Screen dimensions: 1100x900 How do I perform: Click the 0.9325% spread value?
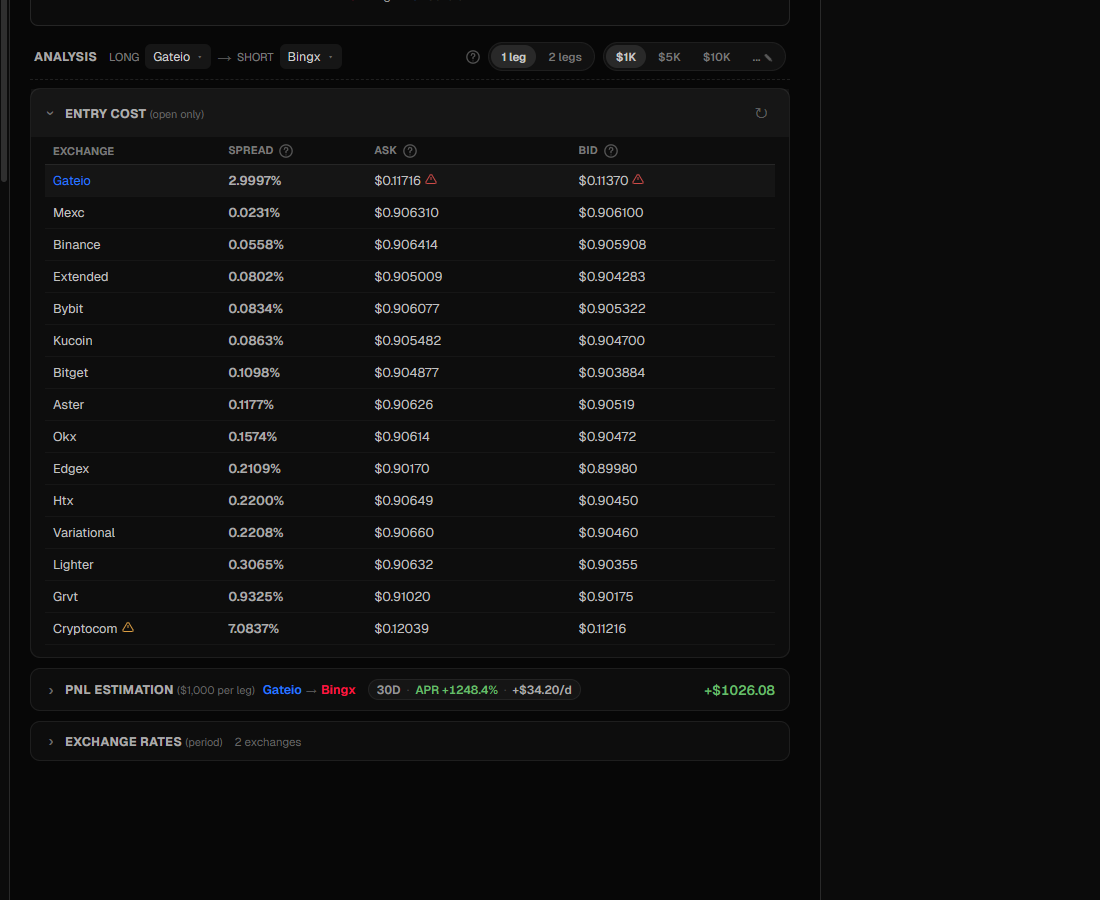point(255,597)
